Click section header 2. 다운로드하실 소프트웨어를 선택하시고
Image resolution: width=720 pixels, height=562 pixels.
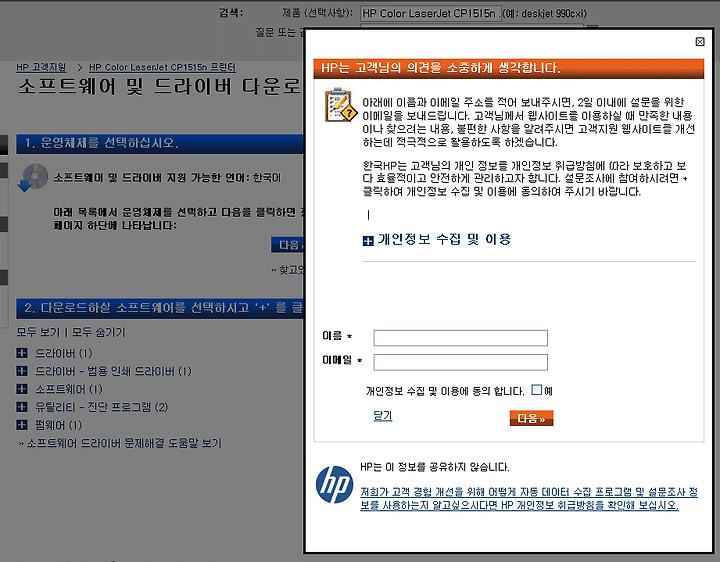(x=160, y=308)
